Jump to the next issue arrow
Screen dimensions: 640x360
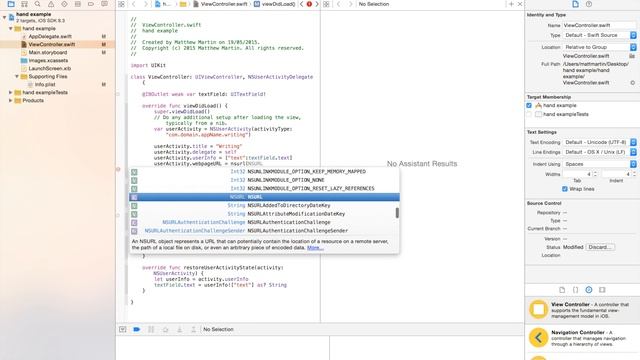pyautogui.click(x=317, y=4)
